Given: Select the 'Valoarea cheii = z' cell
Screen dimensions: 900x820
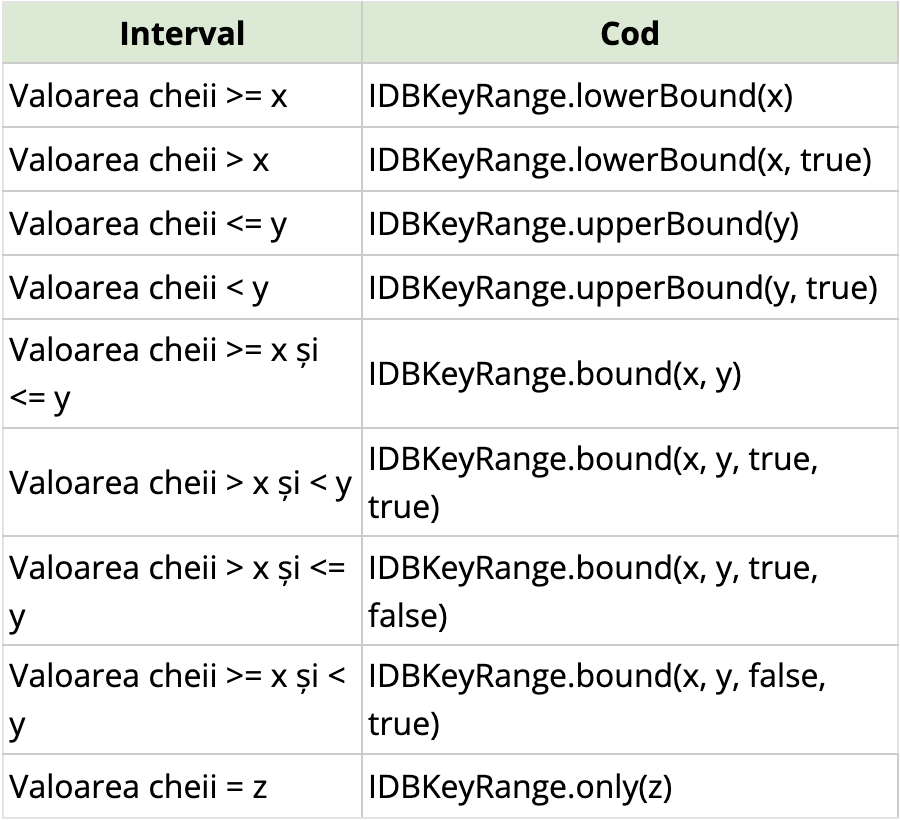Looking at the screenshot, I should point(182,786).
